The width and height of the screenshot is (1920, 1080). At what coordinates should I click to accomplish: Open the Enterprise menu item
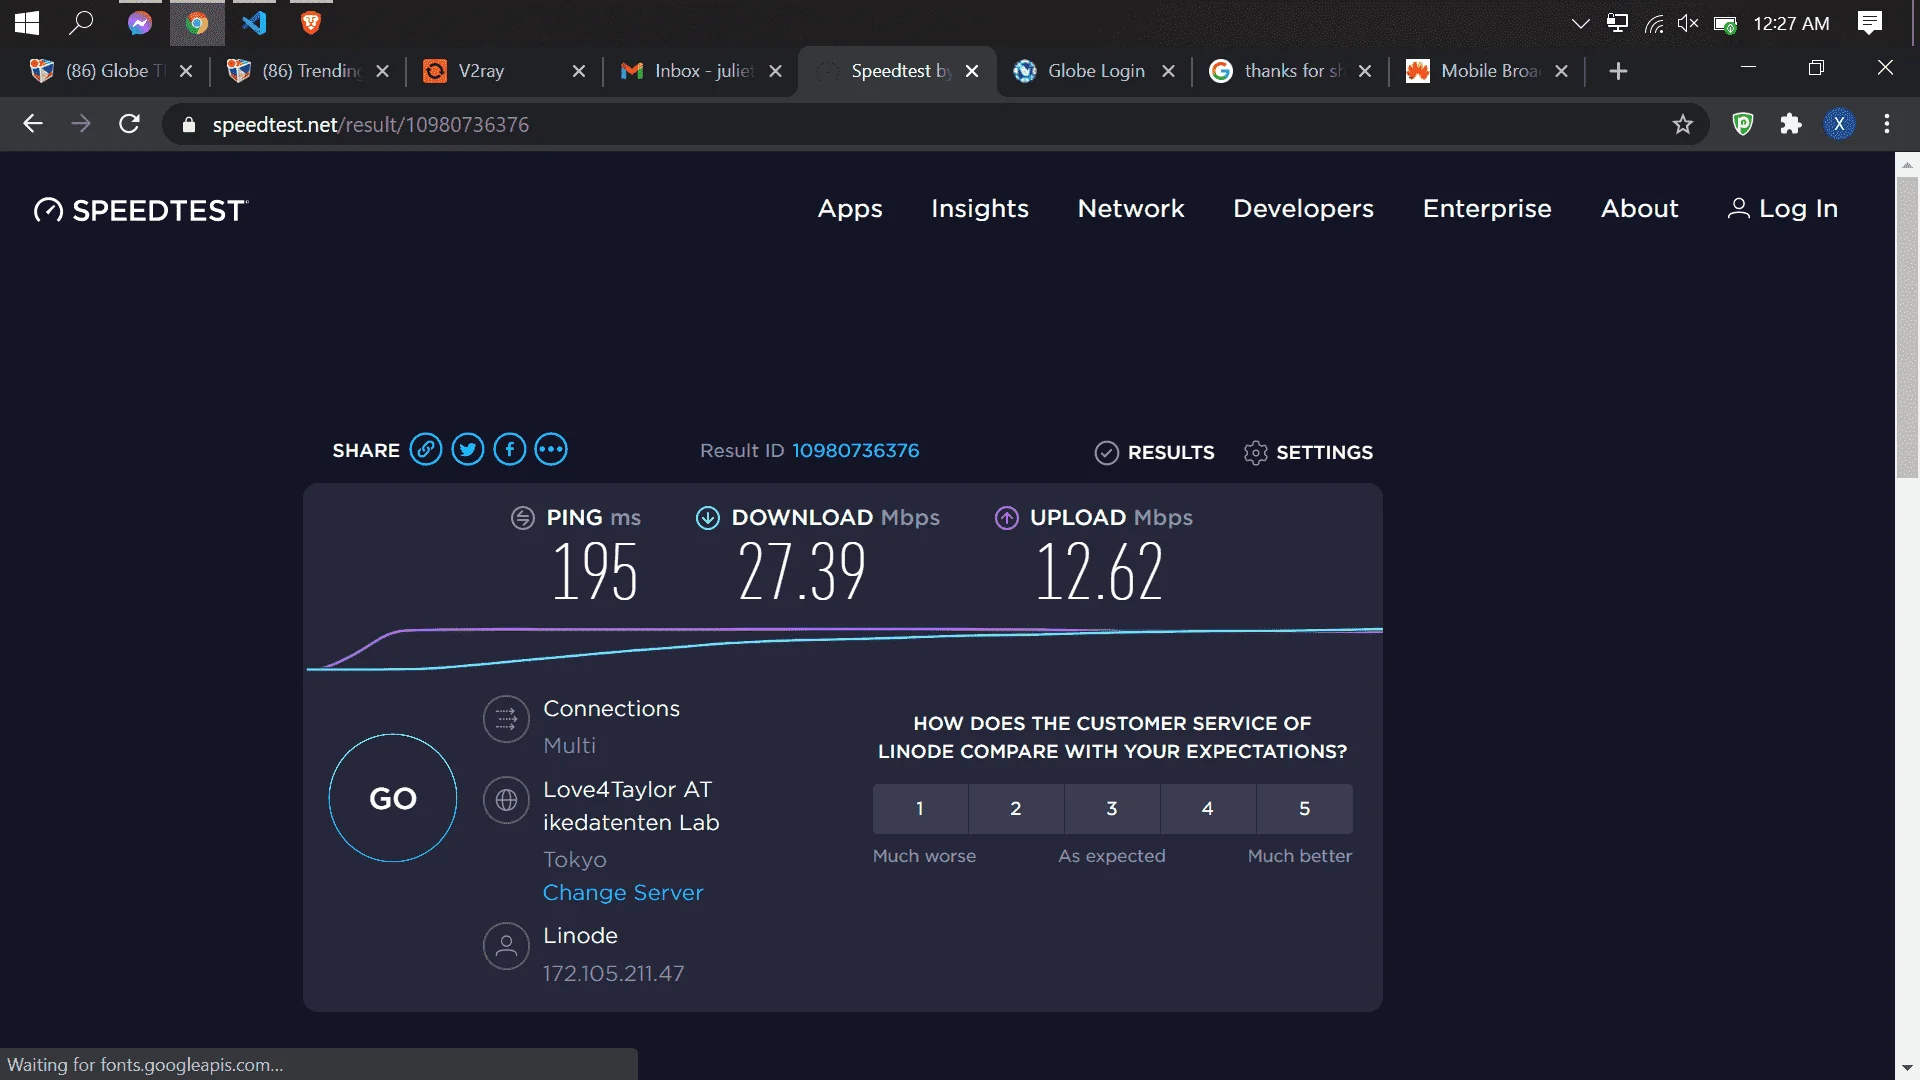(x=1487, y=209)
